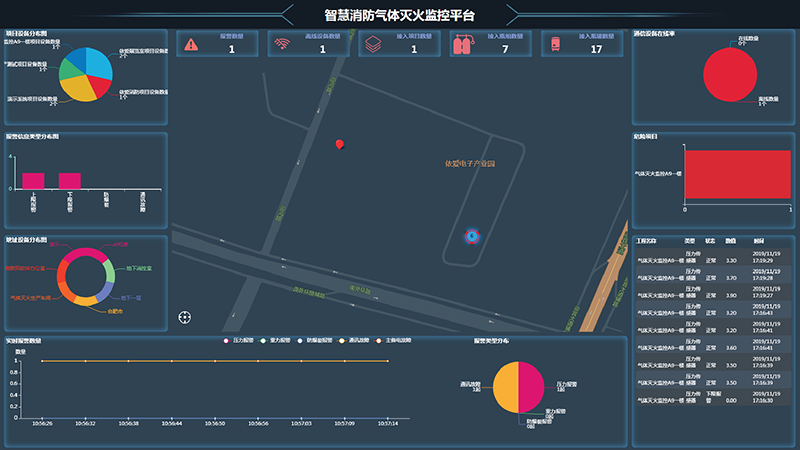Click the 危险项目 panel heading
The image size is (800, 450).
click(645, 137)
